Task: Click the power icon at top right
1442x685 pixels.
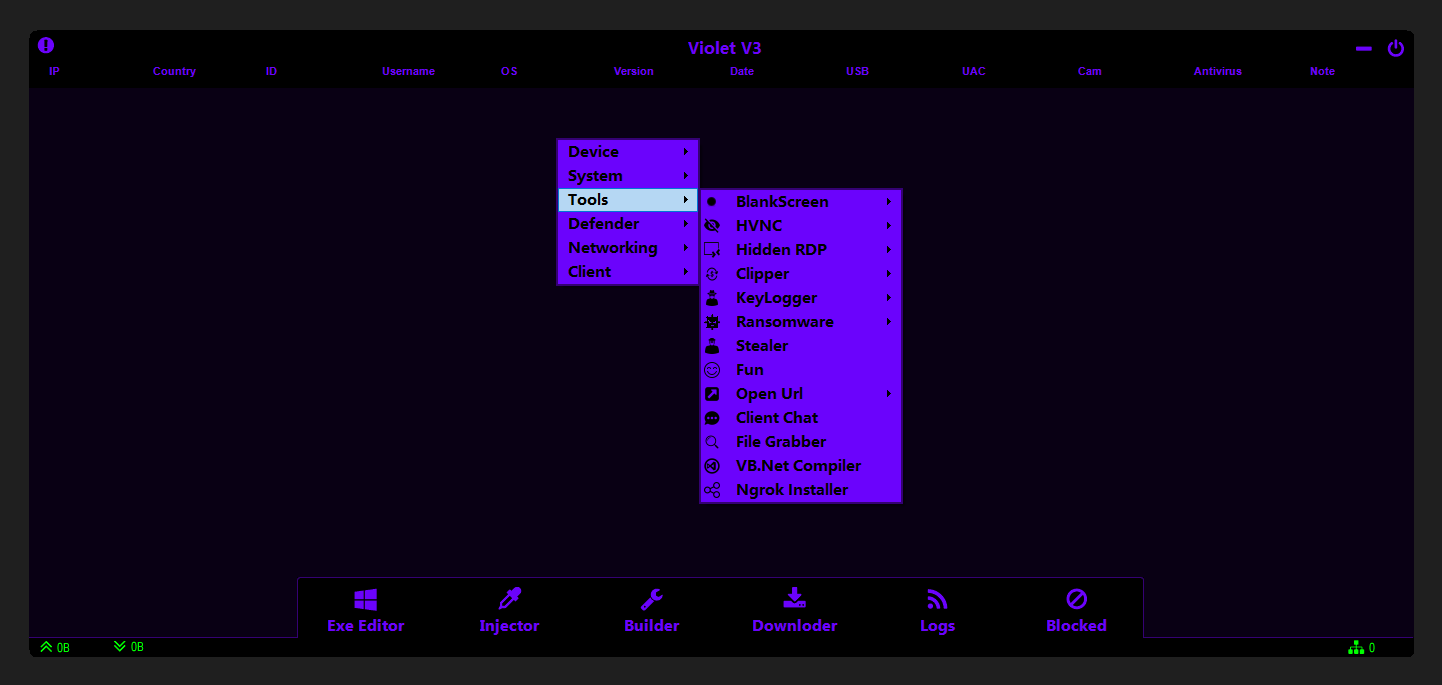Action: 1395,48
